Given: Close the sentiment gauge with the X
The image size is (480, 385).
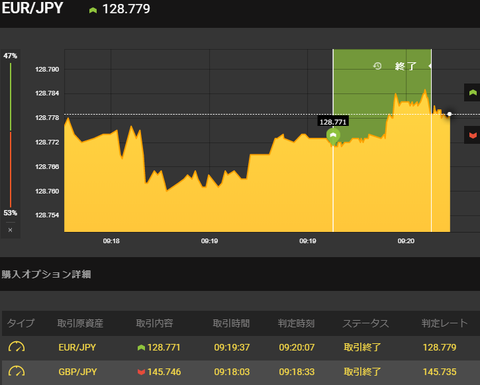Looking at the screenshot, I should click(x=10, y=230).
